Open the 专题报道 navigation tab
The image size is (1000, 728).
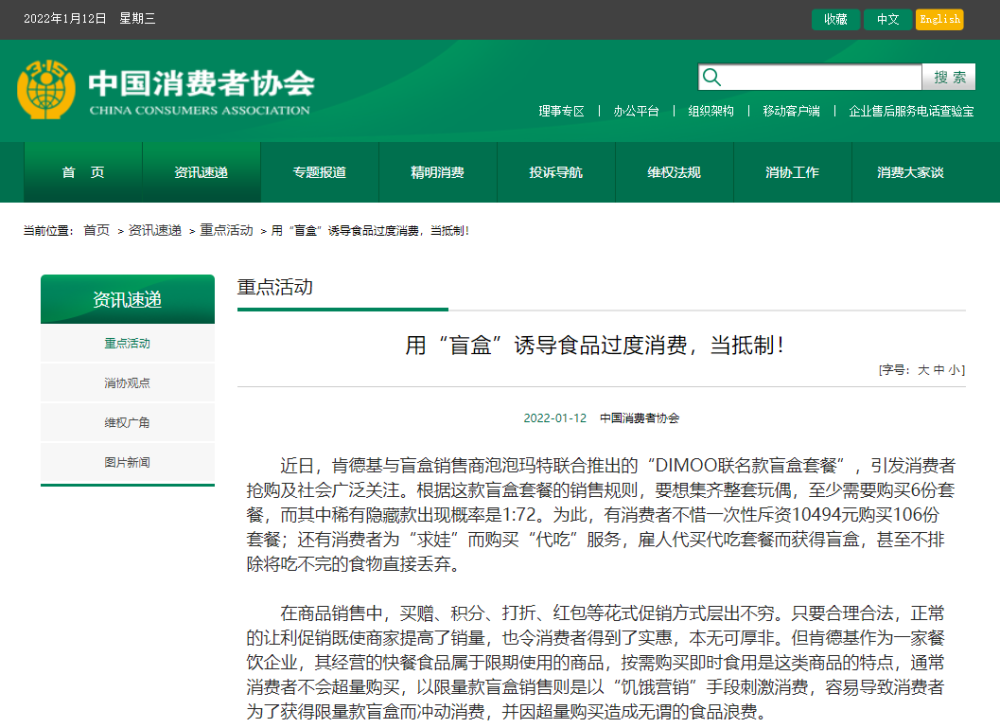click(321, 172)
